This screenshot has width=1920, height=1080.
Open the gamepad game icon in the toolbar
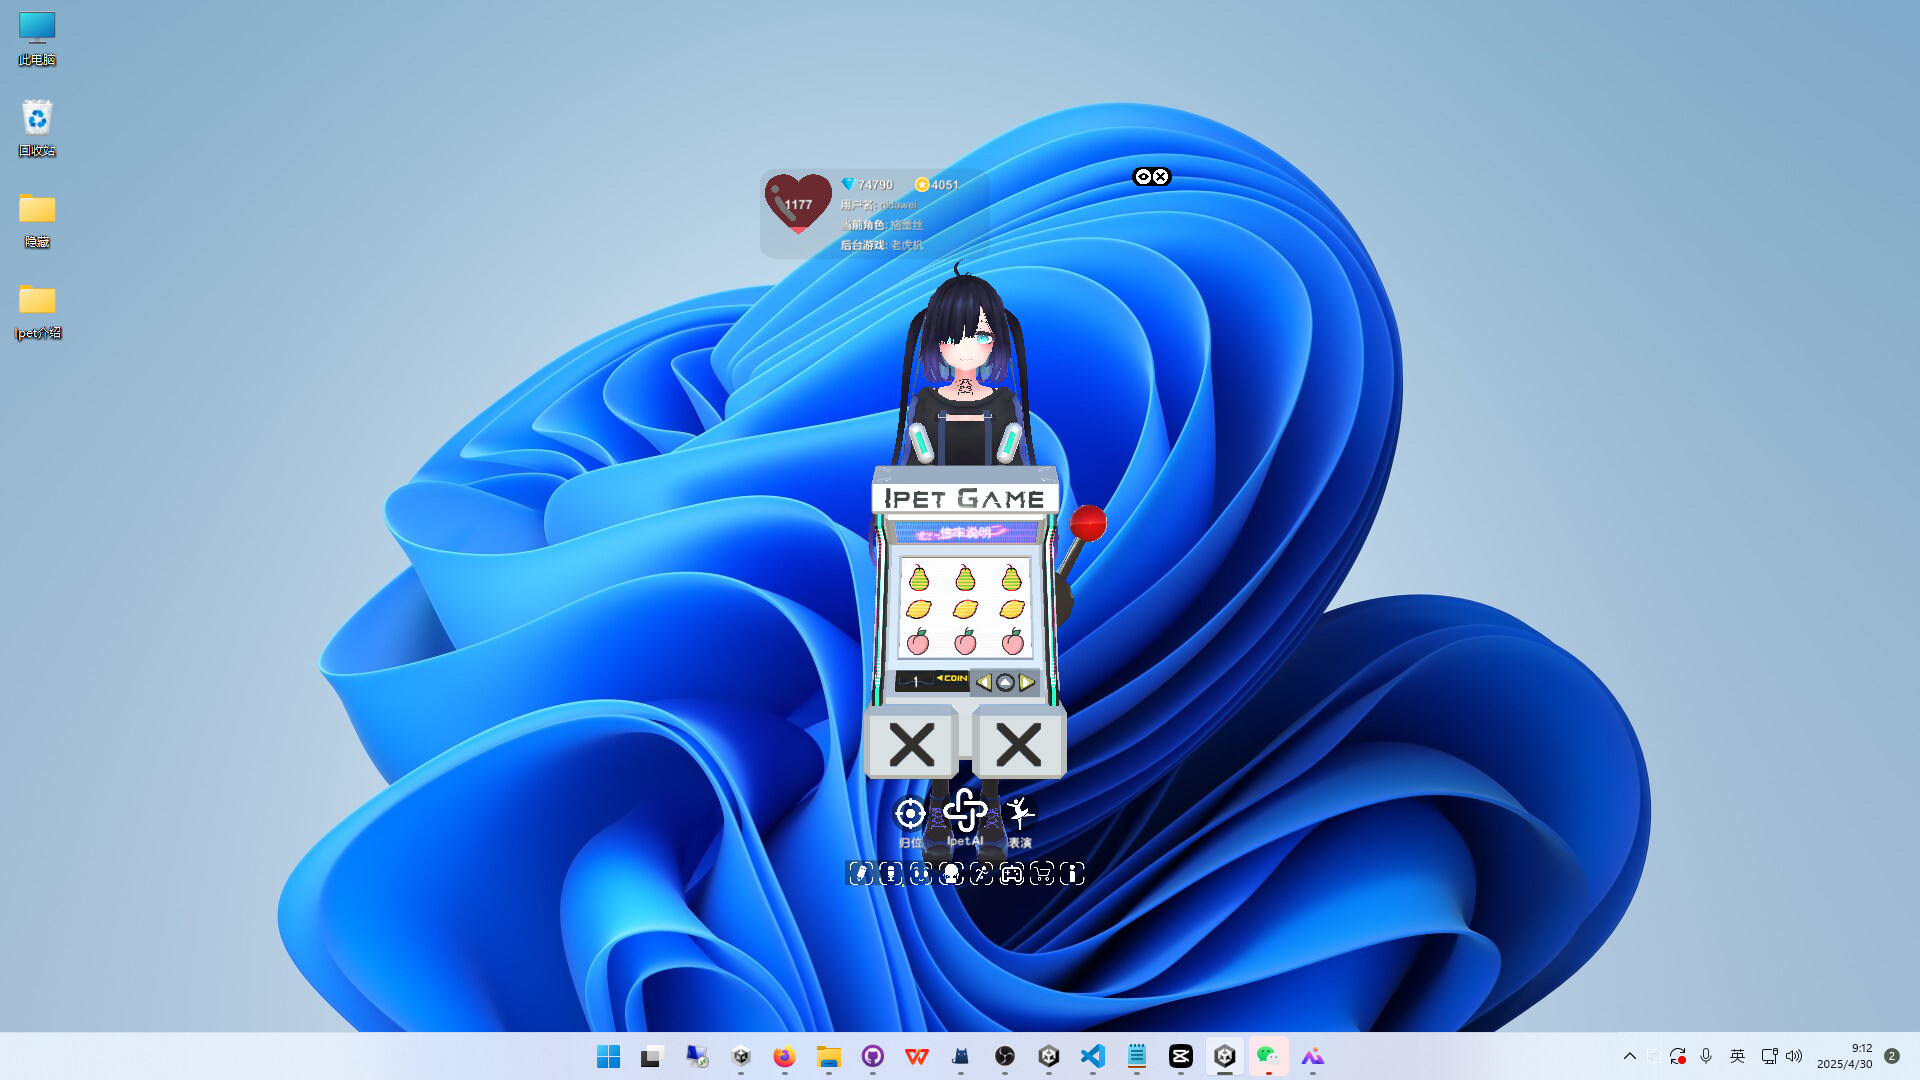[x=1013, y=874]
